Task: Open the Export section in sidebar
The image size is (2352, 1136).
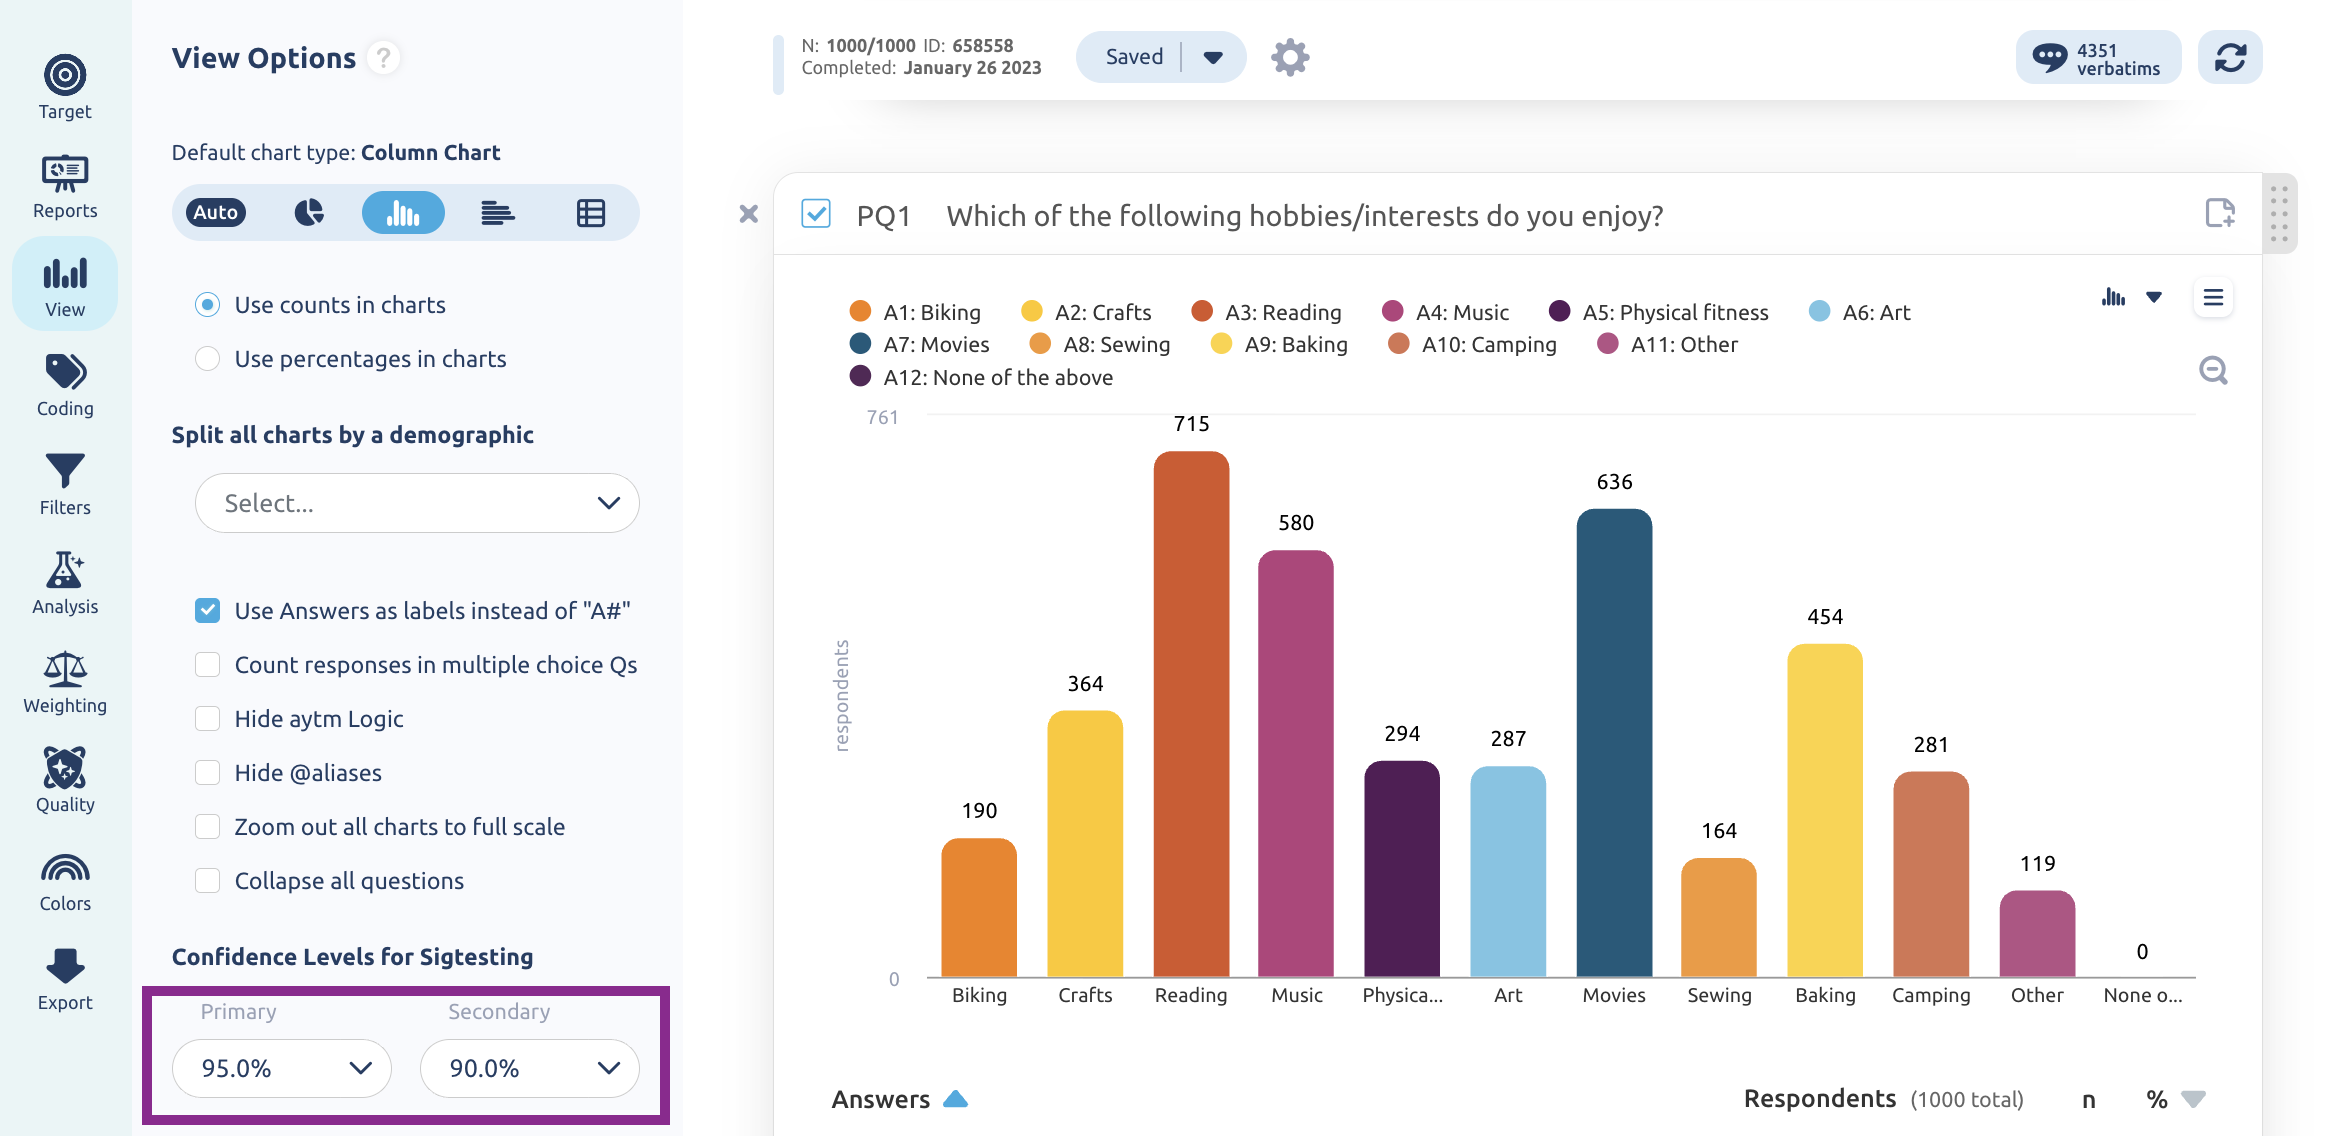Action: (65, 980)
